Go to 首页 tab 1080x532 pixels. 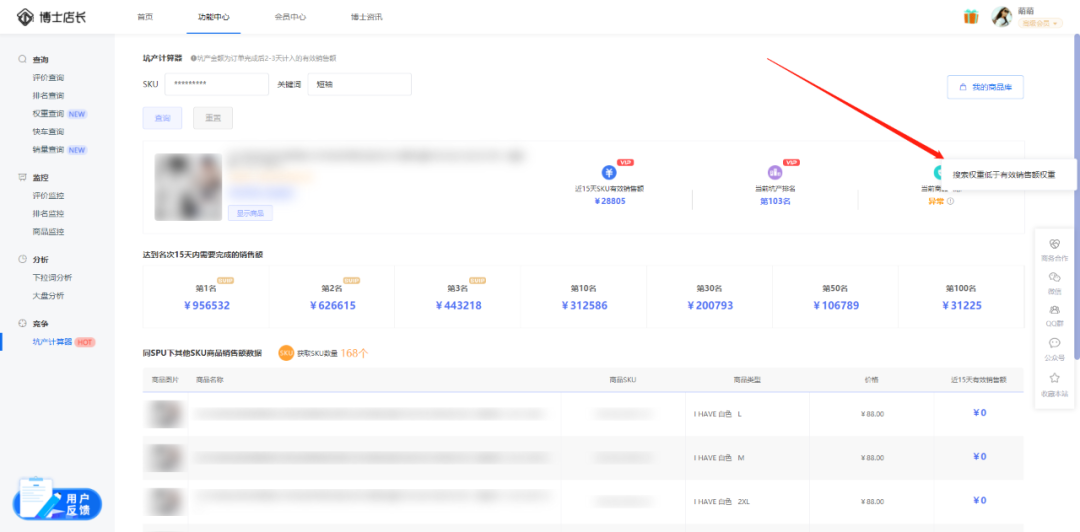(145, 17)
